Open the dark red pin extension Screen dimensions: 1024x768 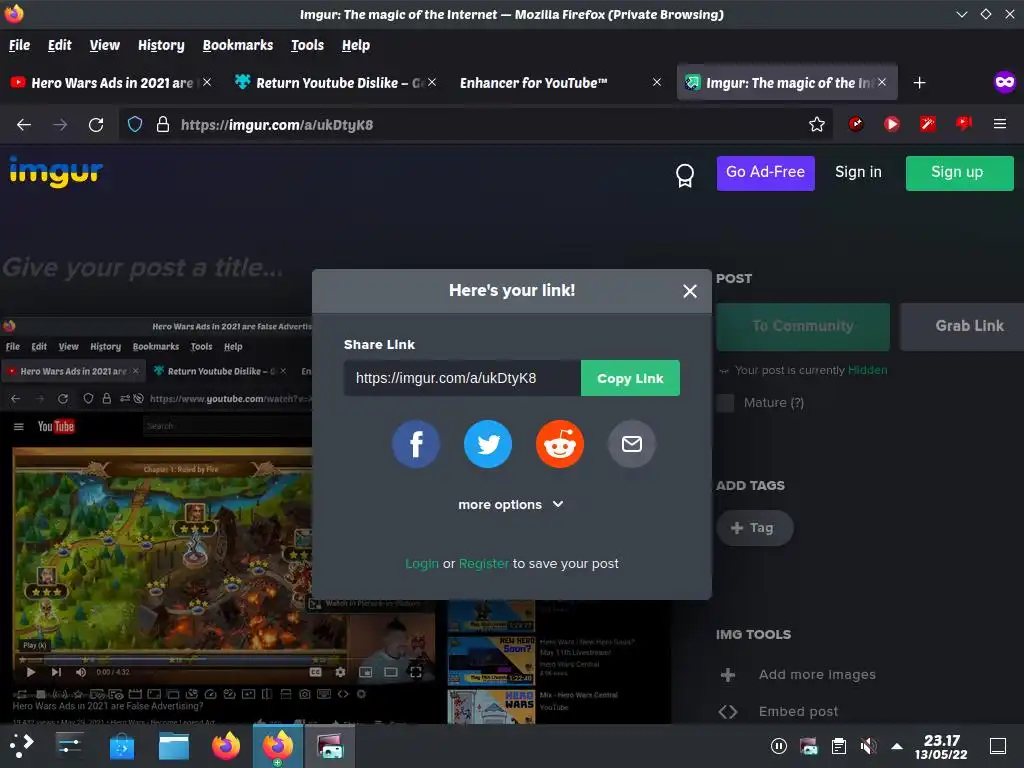point(856,123)
